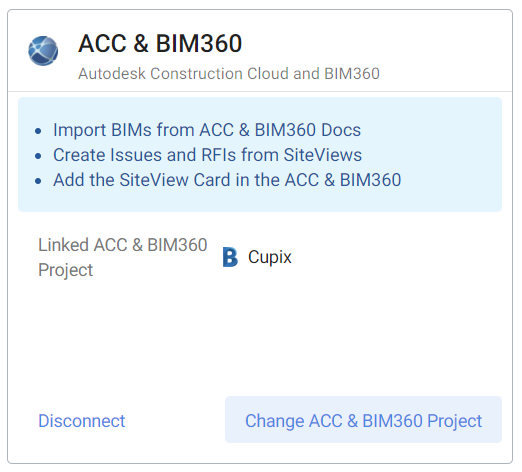
Task: Click the Autodesk Construction Cloud and BIM360 subtitle
Action: tap(229, 74)
